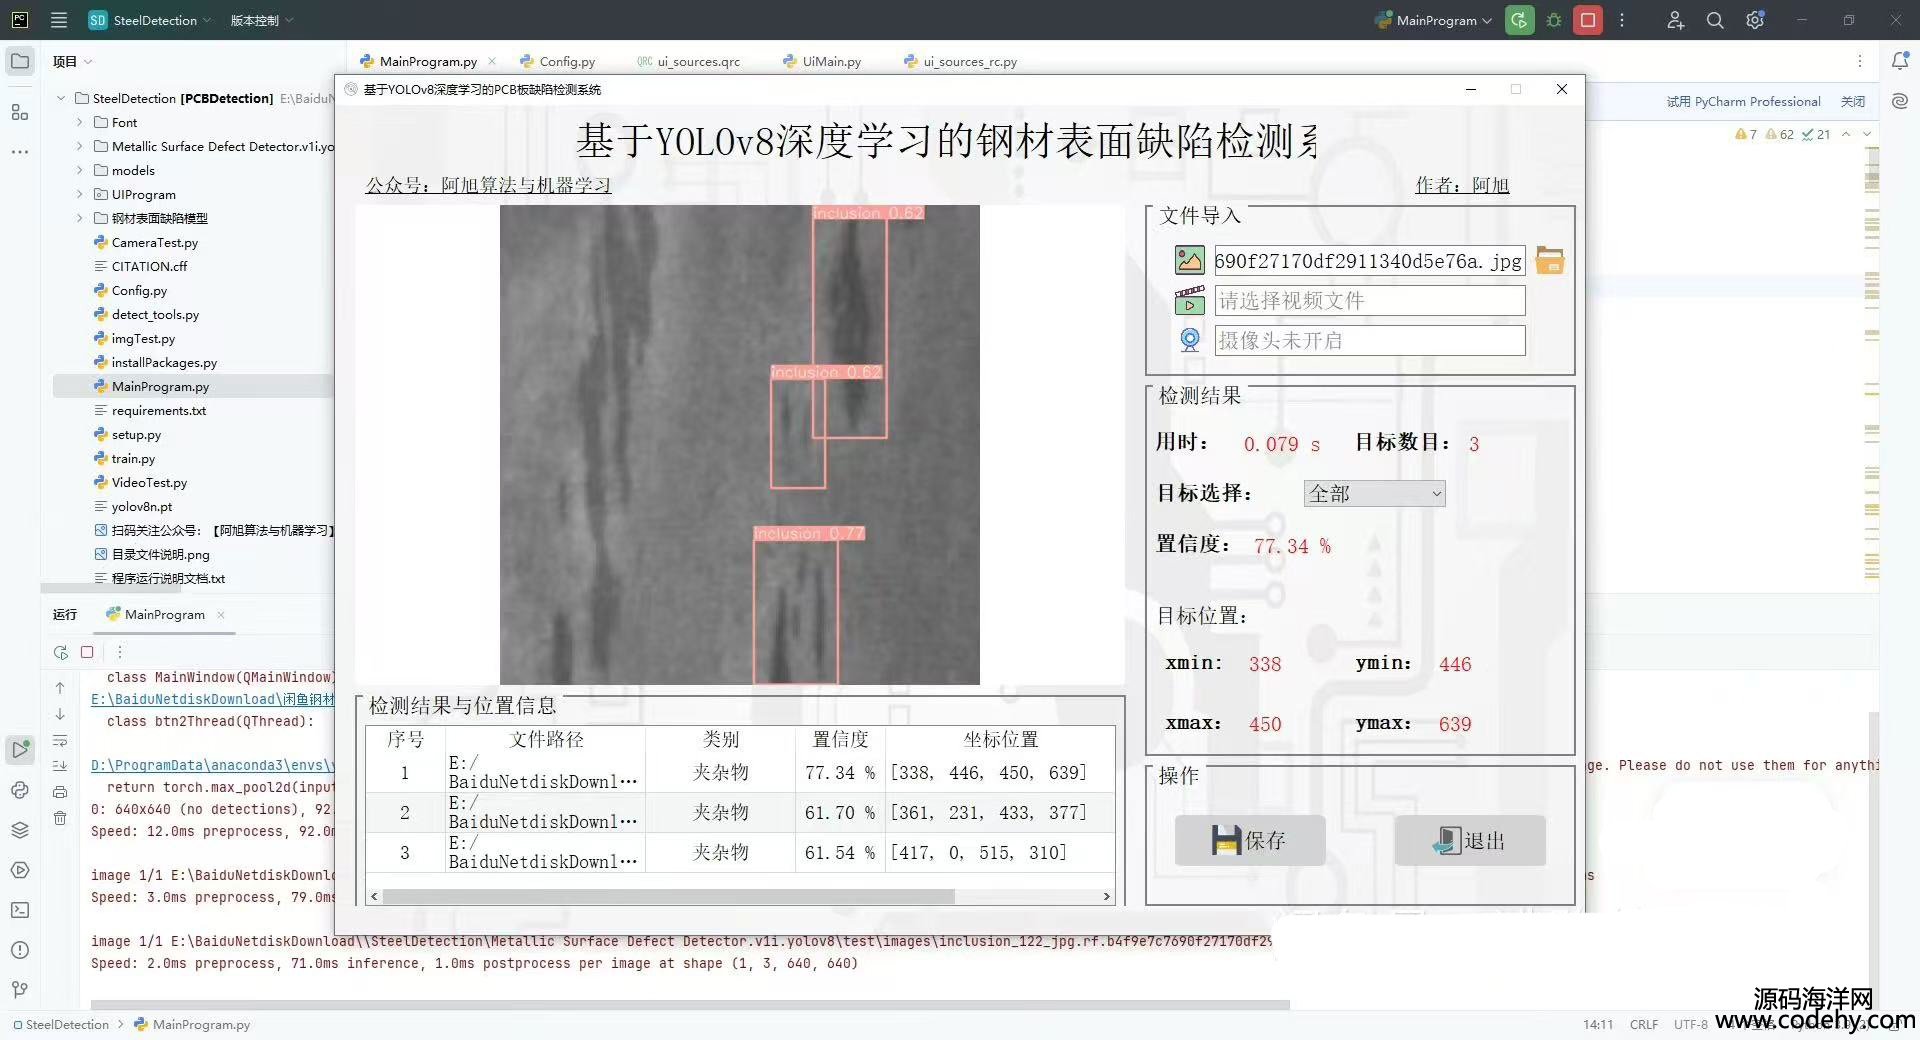Click 关闭 link in PyCharm trial banner

(x=1853, y=101)
